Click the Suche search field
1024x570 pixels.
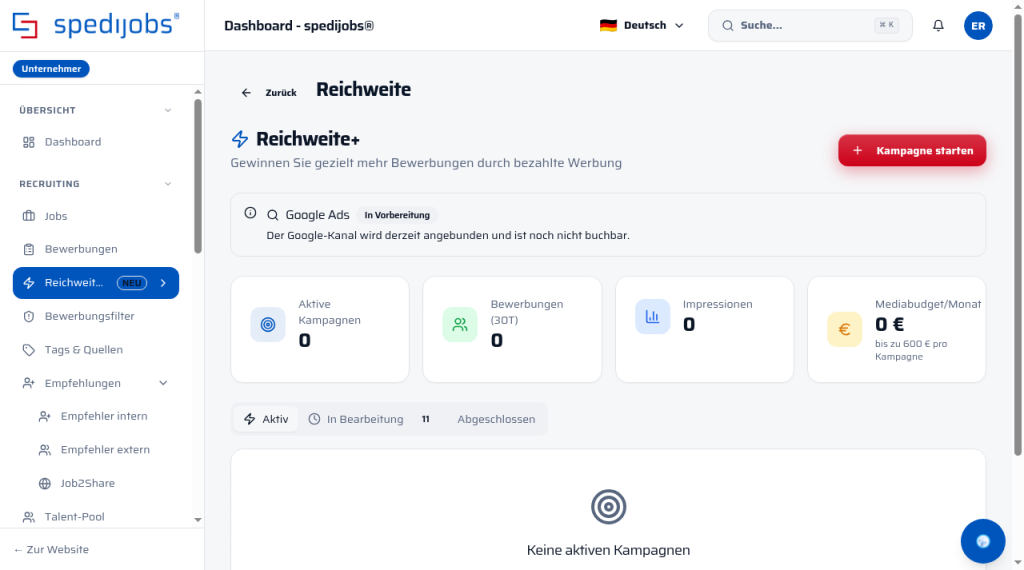810,25
